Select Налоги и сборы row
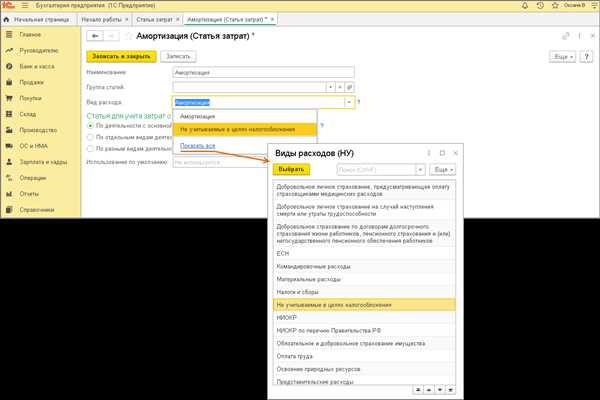The image size is (600, 400). [364, 292]
